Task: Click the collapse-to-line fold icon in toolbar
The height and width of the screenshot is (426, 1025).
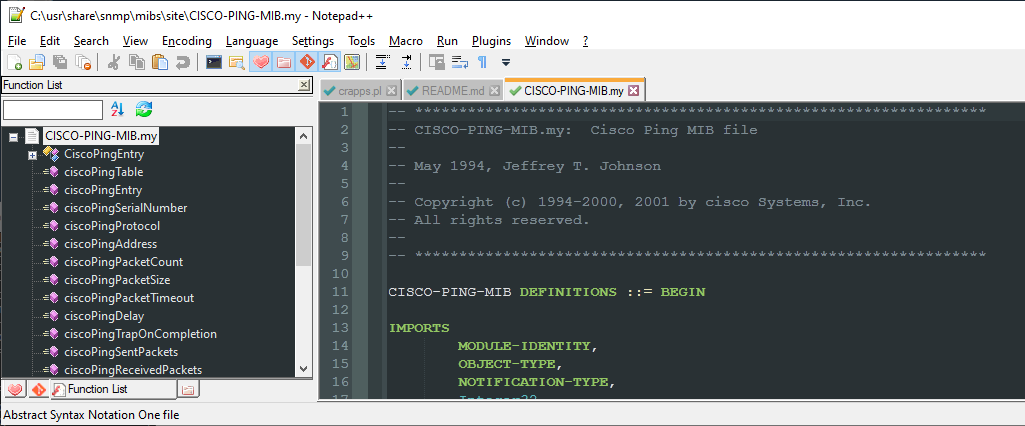Action: [x=383, y=62]
